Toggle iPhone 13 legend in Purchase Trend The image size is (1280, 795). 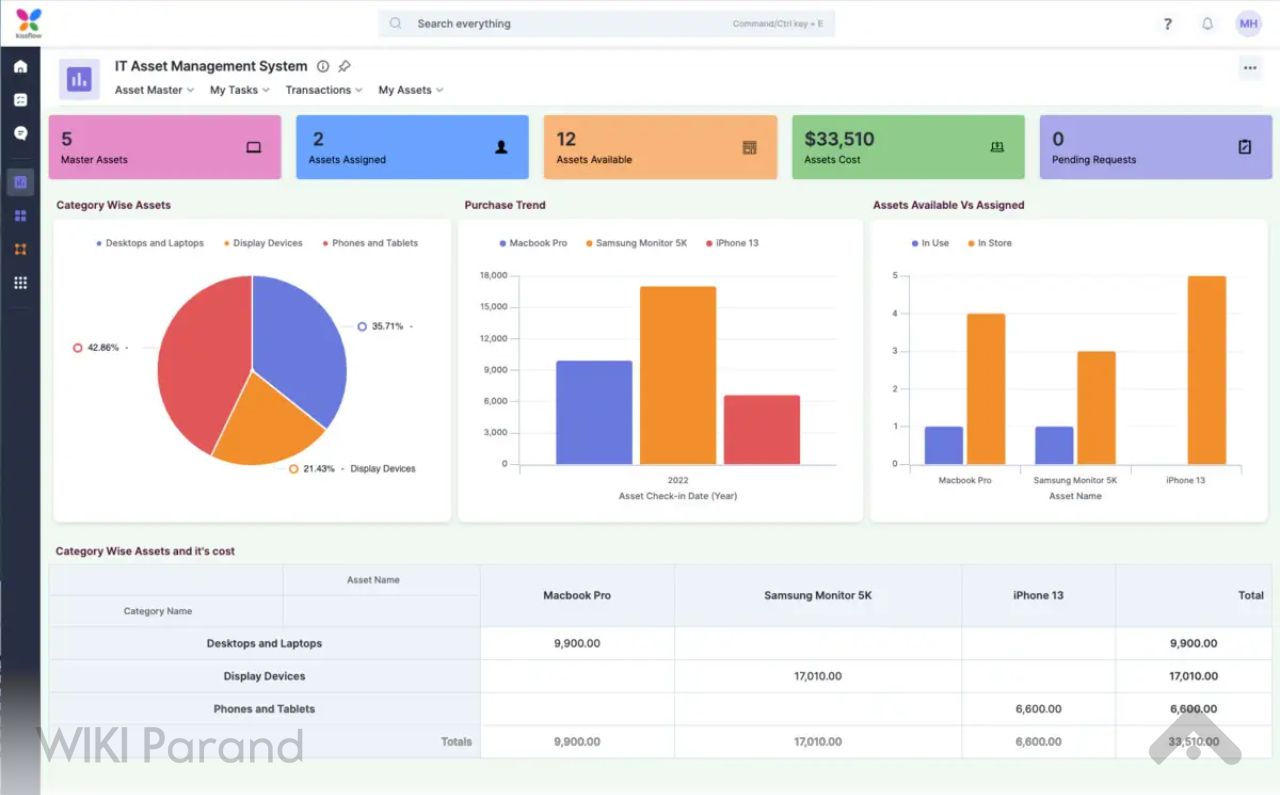(732, 243)
